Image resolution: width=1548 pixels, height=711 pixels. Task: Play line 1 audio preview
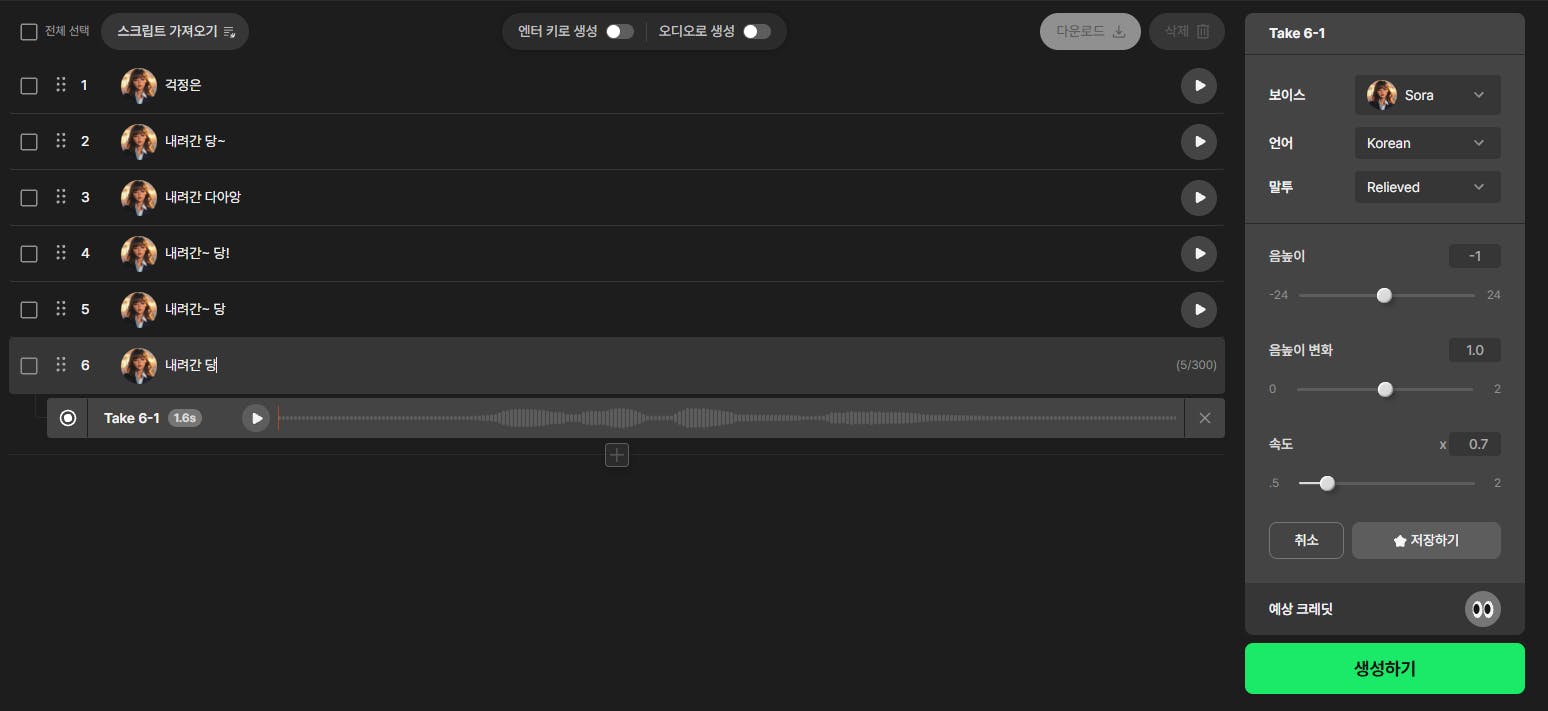click(x=1199, y=86)
